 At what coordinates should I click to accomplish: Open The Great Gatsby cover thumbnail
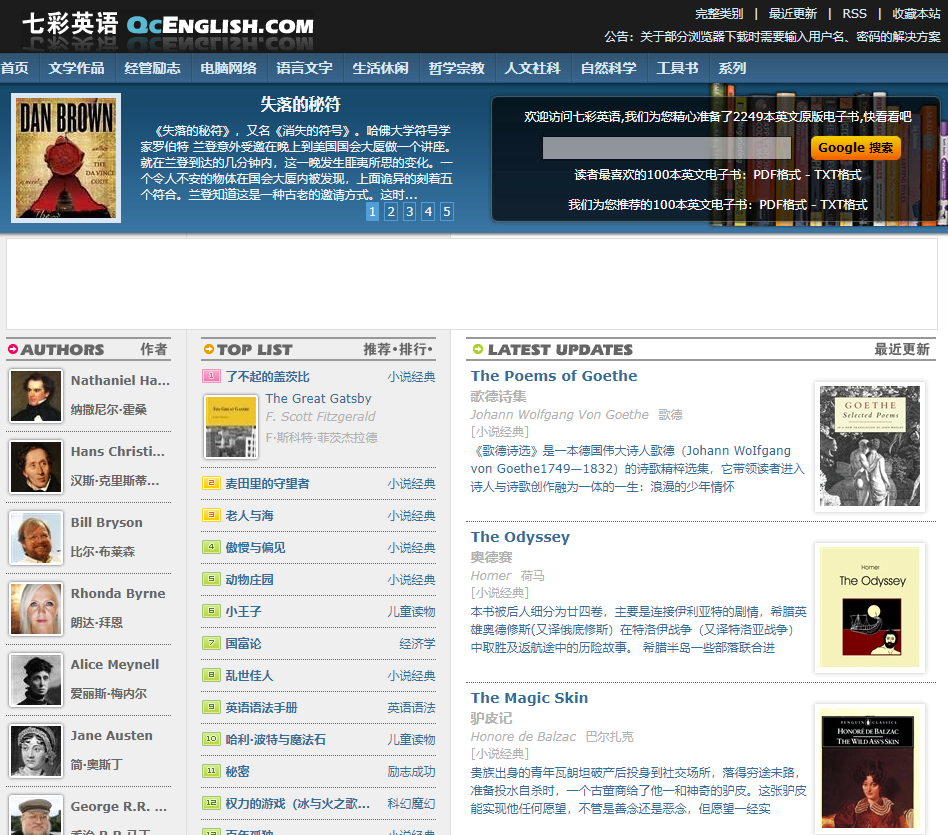tap(231, 427)
